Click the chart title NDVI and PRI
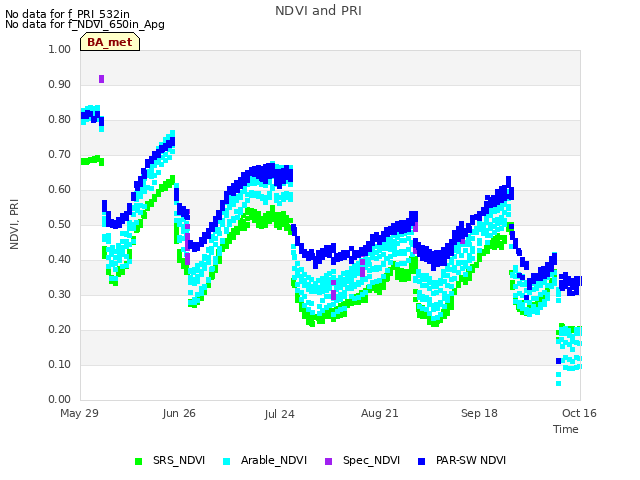Screen dimensions: 640x480 (318, 11)
